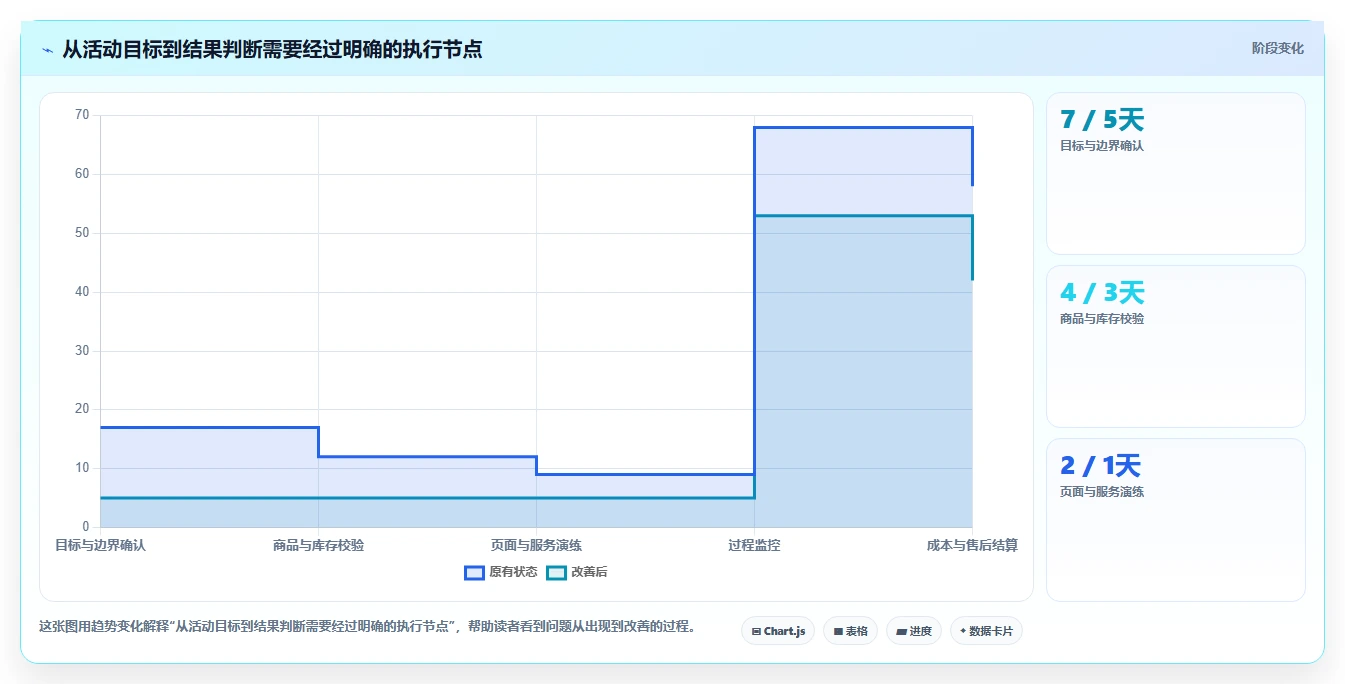1345x684 pixels.
Task: Select the 进度 tag chip
Action: click(914, 631)
